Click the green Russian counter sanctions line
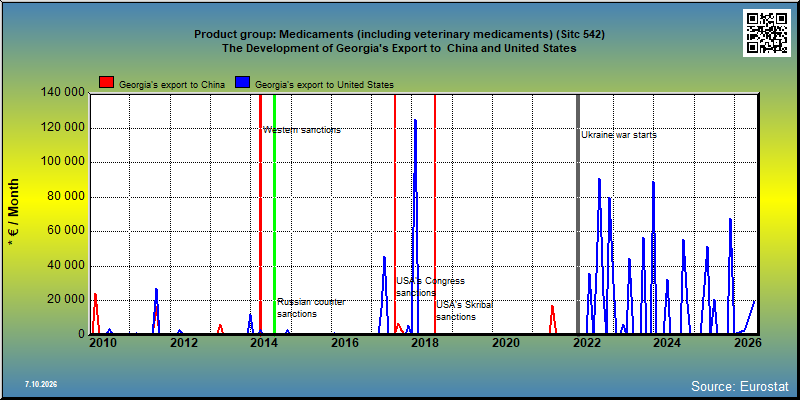 pos(274,214)
